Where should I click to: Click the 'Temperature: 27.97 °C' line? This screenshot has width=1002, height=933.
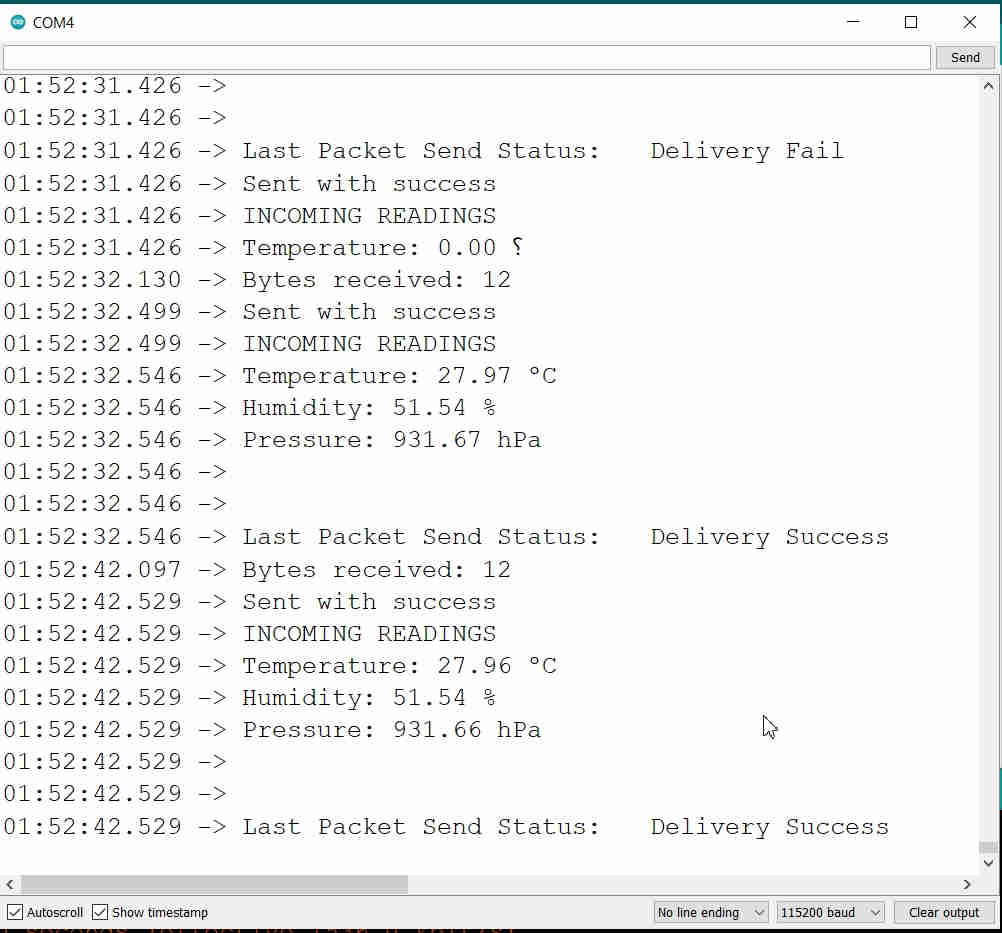(399, 376)
